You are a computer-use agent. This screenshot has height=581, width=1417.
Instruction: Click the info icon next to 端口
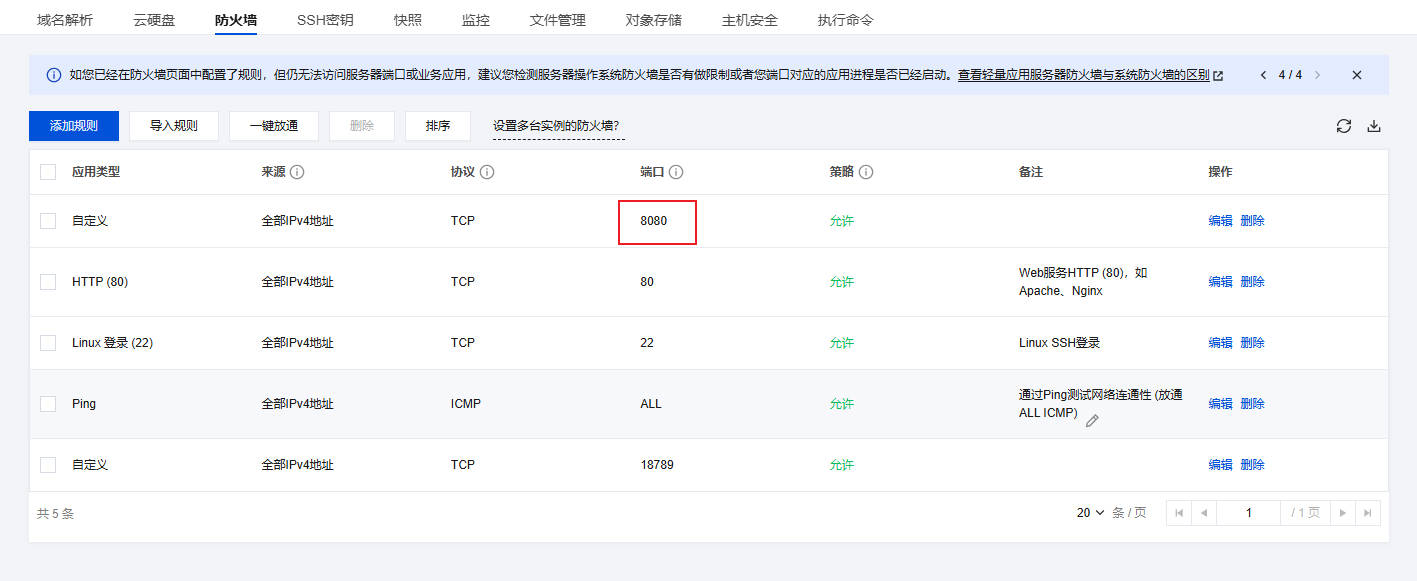click(676, 172)
